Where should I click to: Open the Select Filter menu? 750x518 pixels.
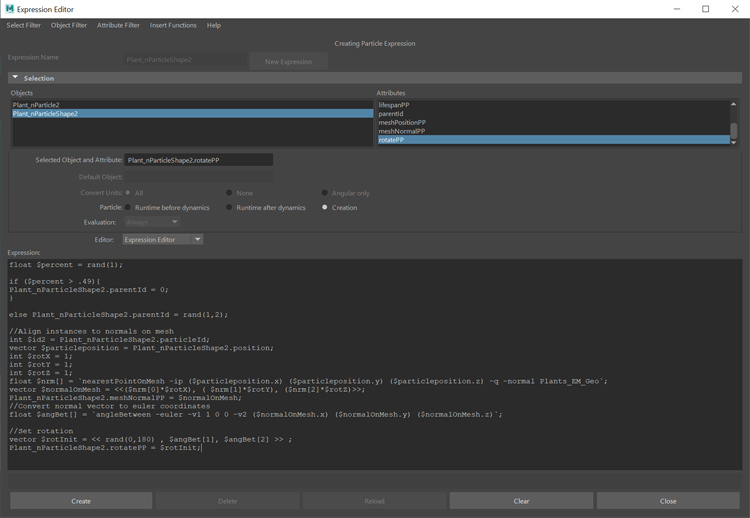coord(24,25)
